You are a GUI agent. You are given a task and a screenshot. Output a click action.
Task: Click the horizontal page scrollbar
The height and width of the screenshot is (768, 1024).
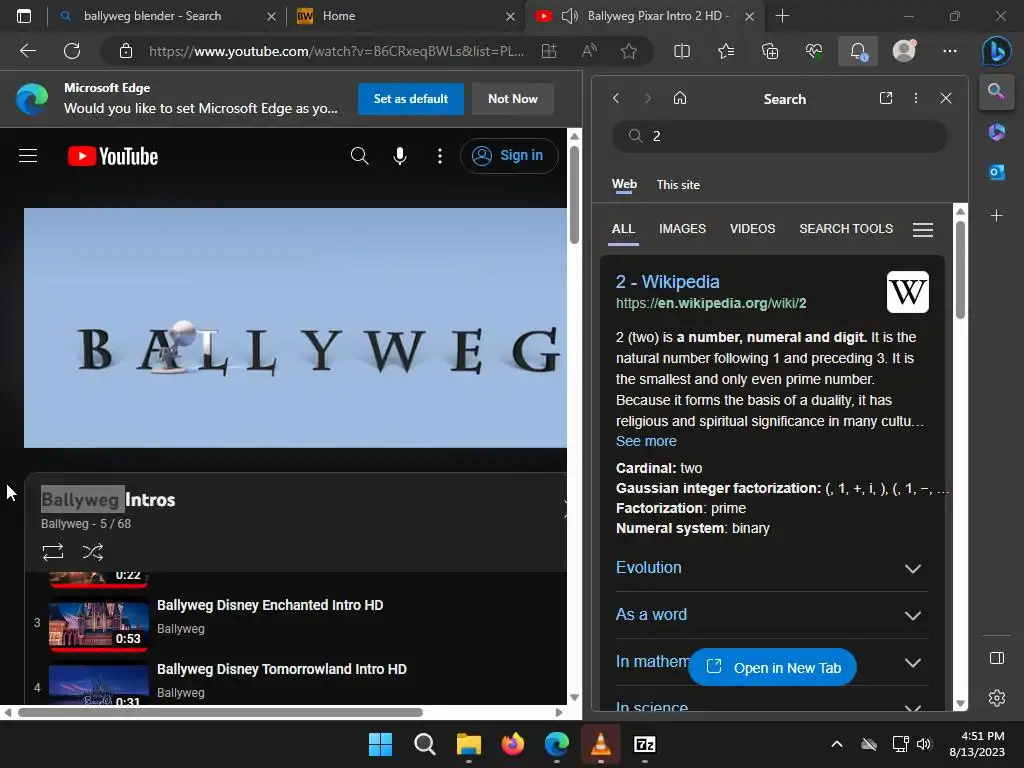[221, 712]
